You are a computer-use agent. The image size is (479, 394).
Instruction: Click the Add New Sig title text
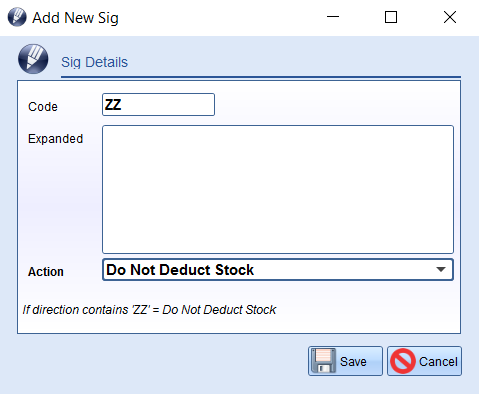tap(75, 18)
